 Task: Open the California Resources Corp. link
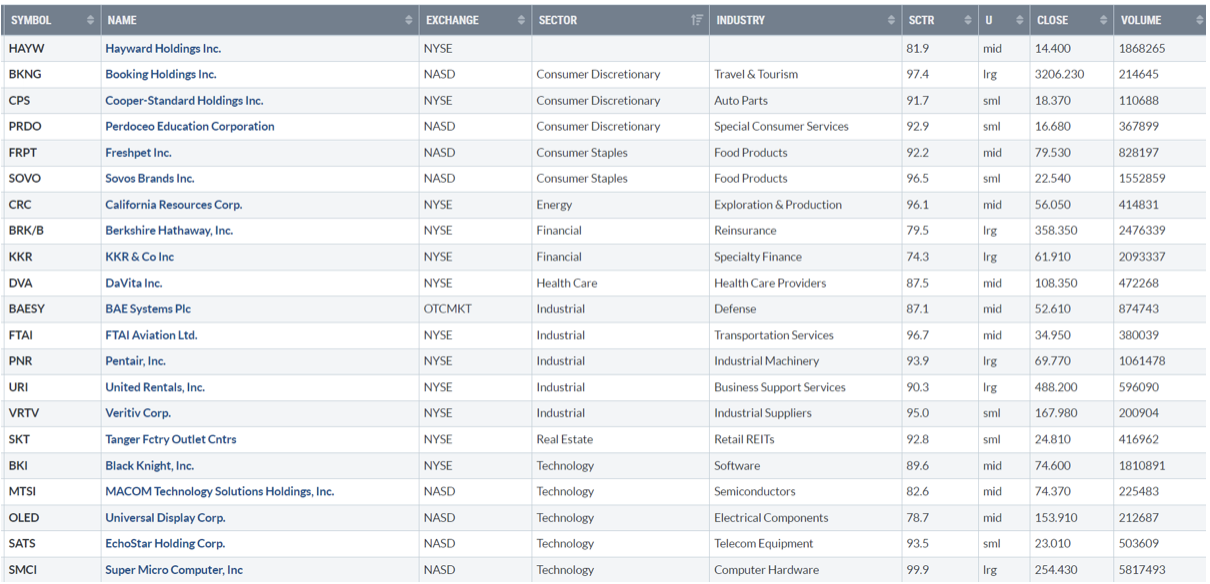pyautogui.click(x=173, y=205)
